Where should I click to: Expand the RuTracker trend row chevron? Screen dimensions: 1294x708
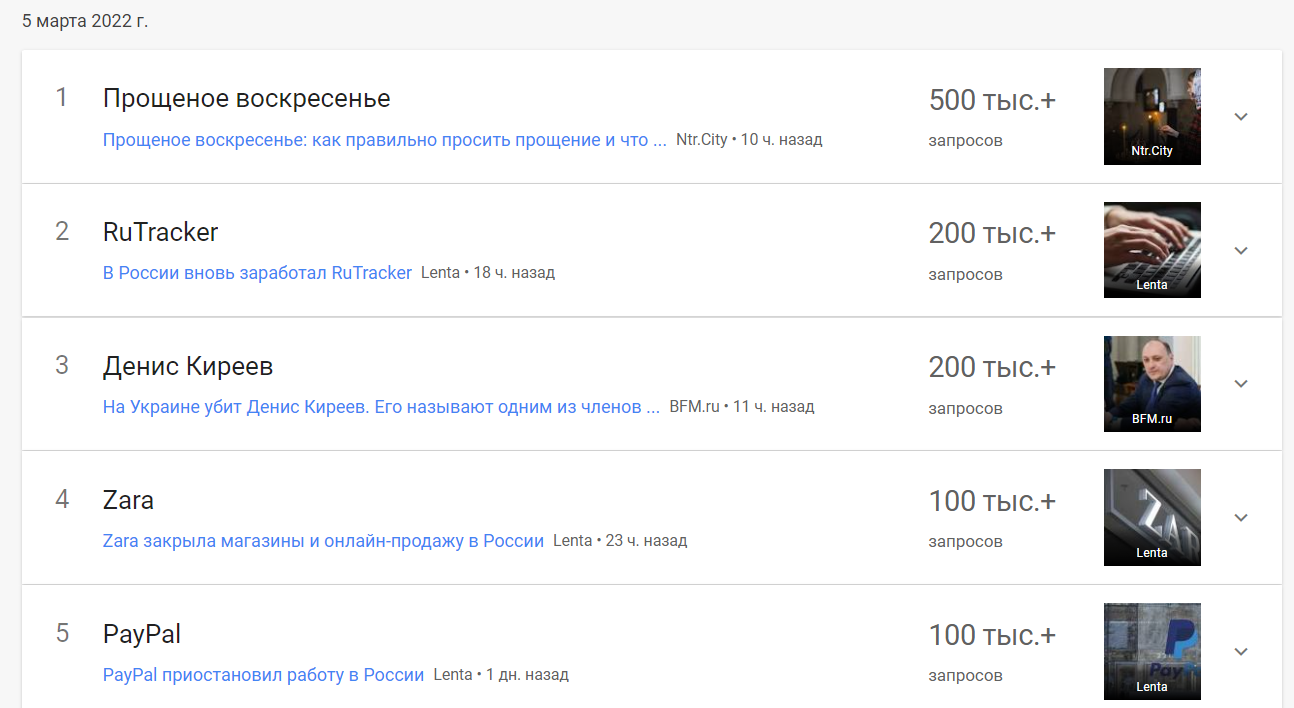tap(1241, 251)
